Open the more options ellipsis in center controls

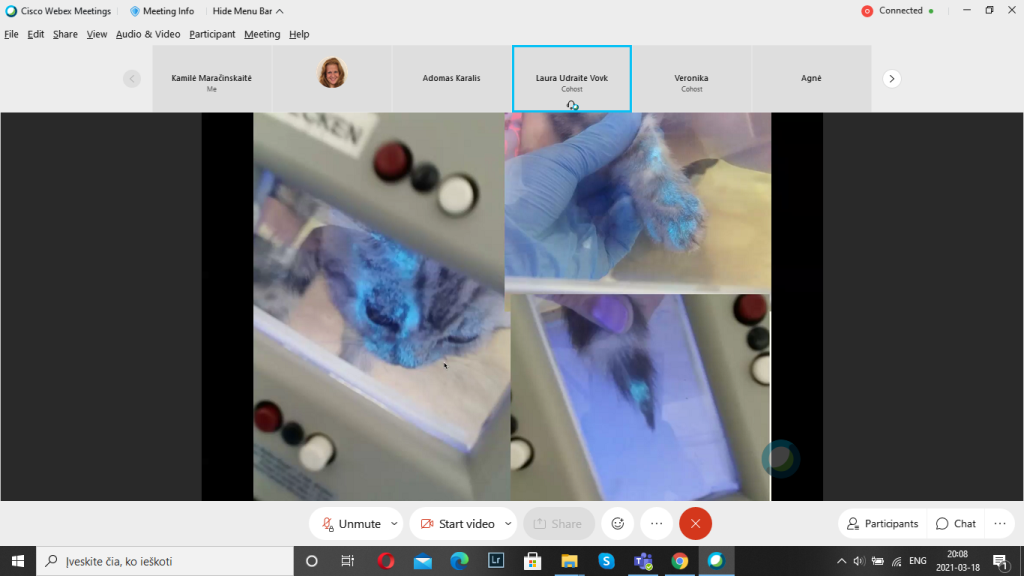(656, 524)
